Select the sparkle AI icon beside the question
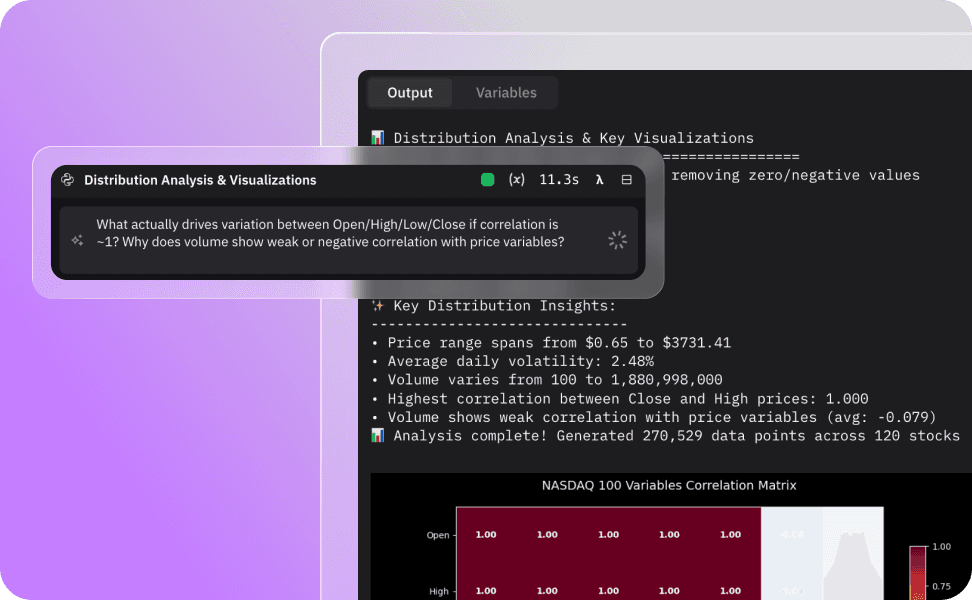The width and height of the screenshot is (972, 600). tap(78, 240)
